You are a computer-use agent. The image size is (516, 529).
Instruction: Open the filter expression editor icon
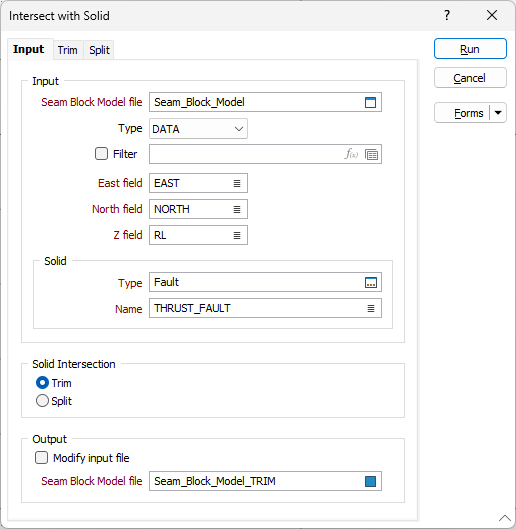351,155
